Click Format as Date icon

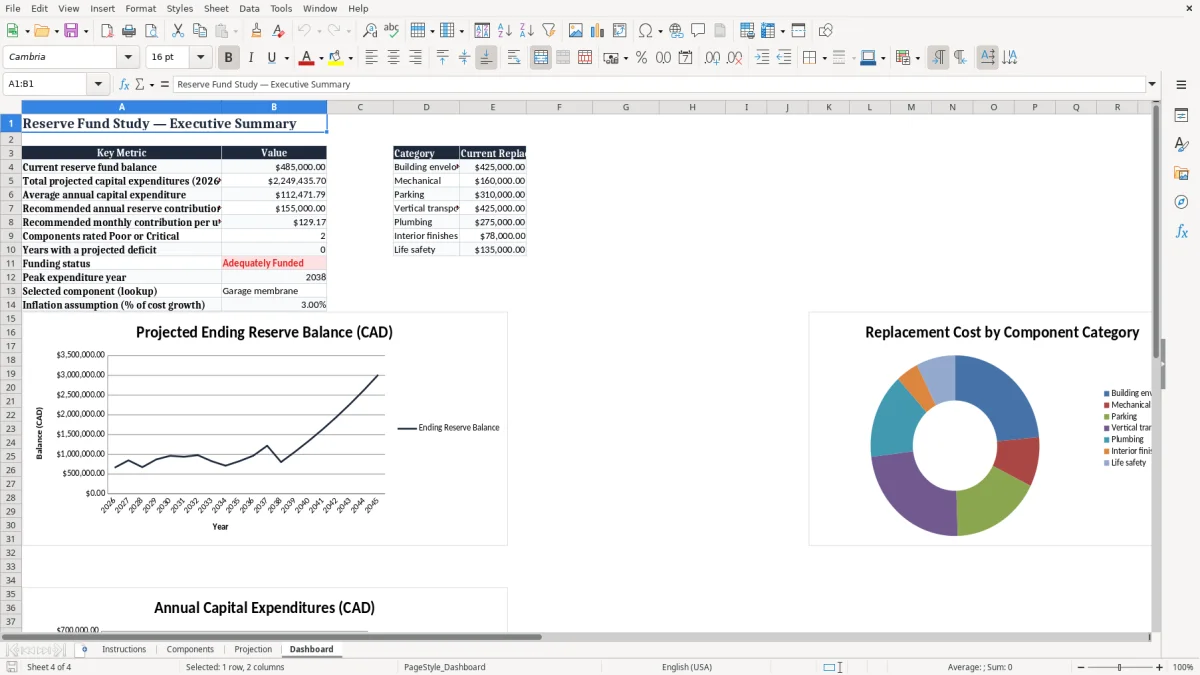[x=685, y=58]
